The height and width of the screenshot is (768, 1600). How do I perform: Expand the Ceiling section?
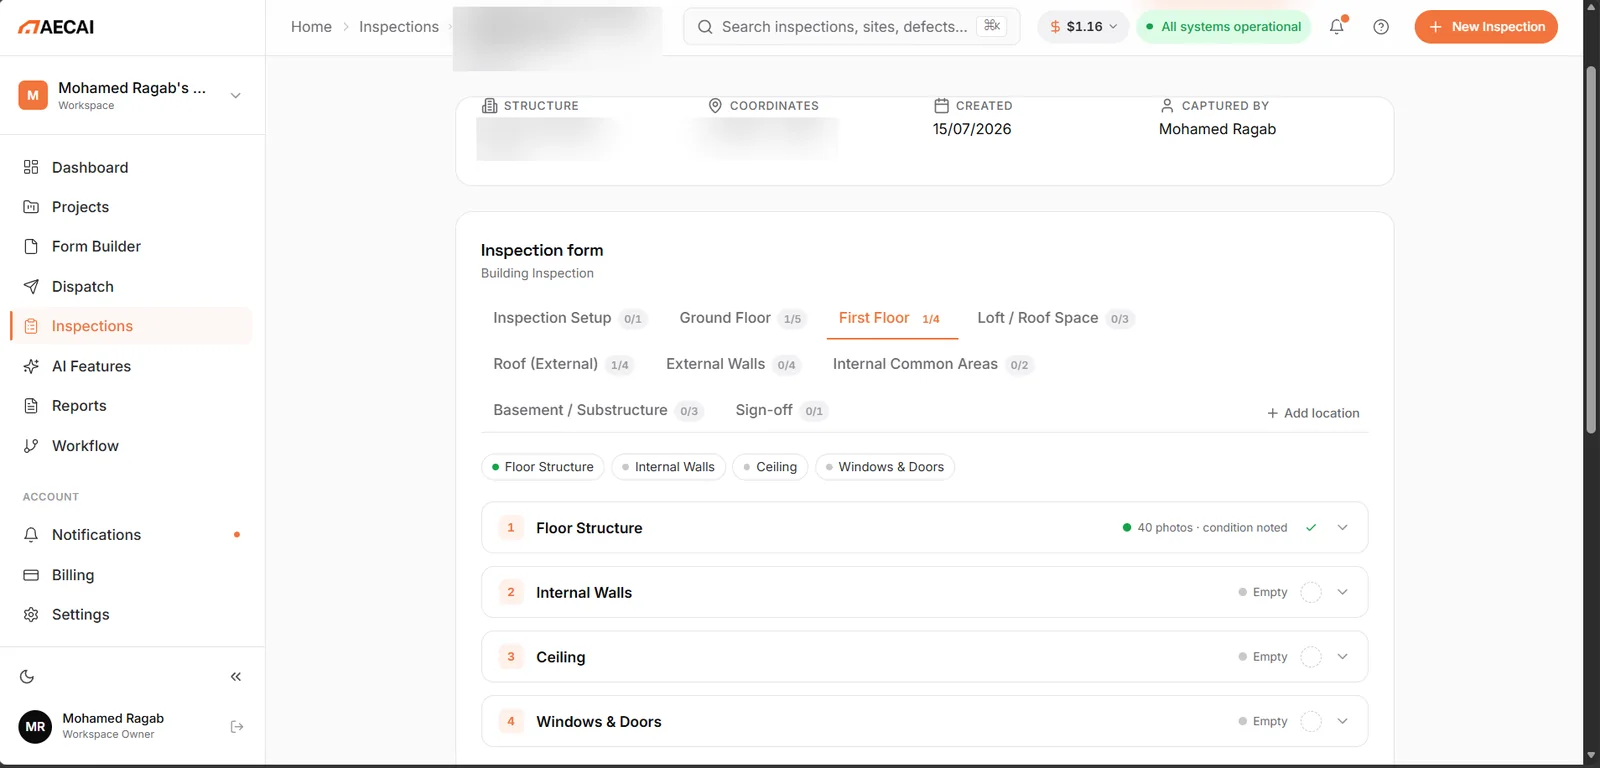coord(1343,657)
